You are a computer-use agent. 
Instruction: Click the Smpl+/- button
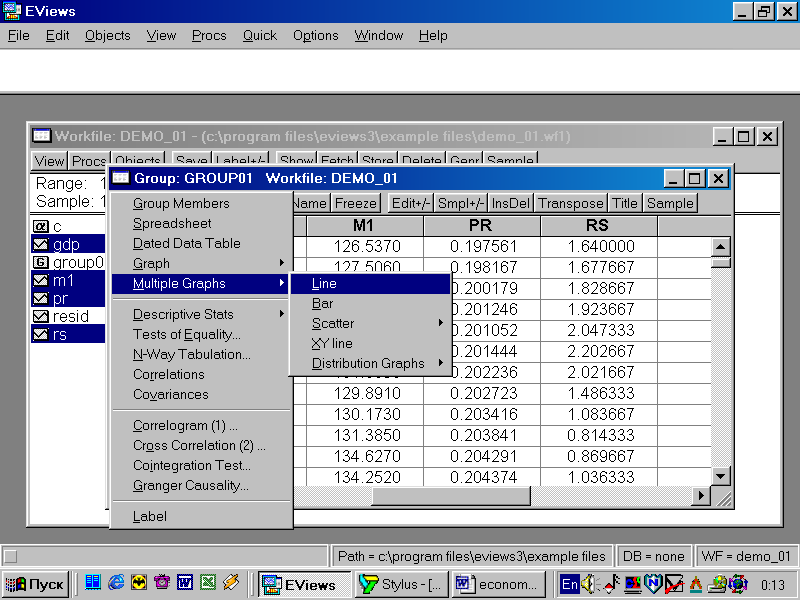[x=461, y=203]
